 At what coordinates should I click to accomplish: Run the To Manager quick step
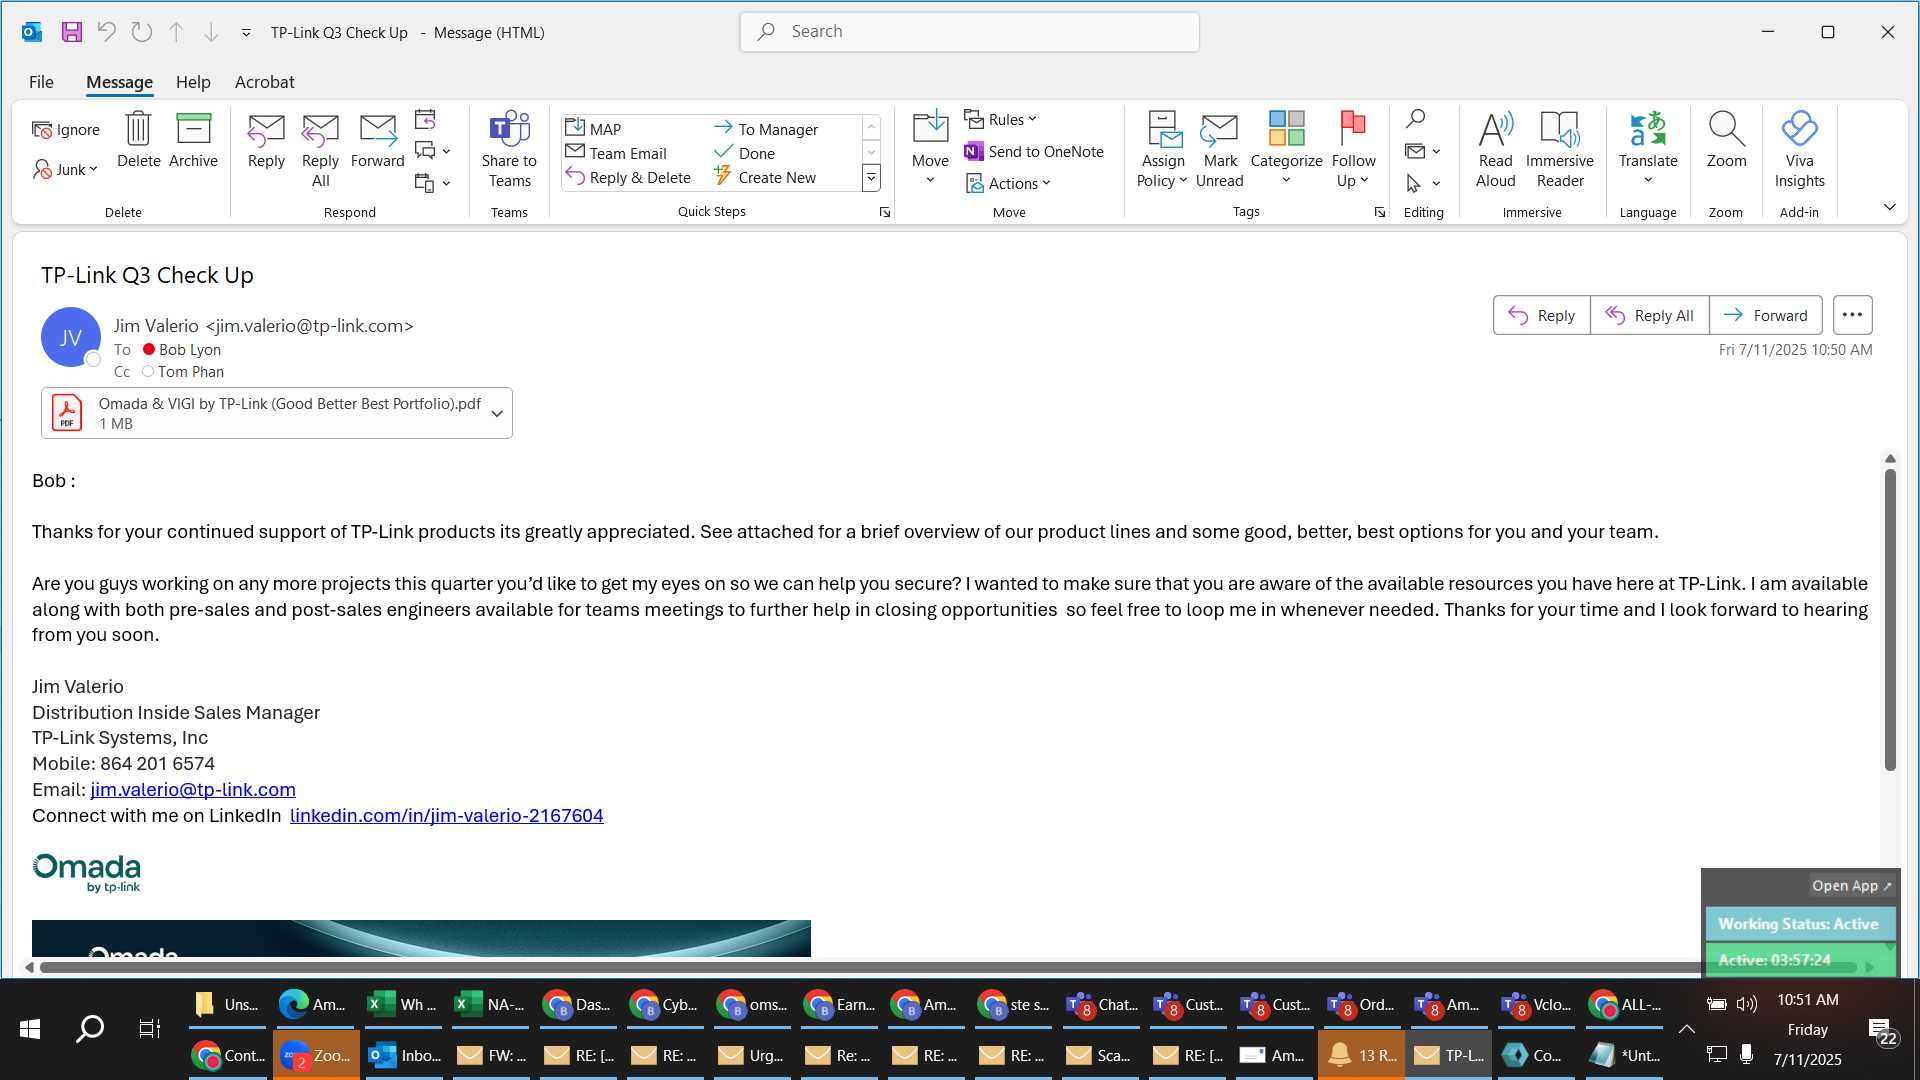(x=766, y=129)
